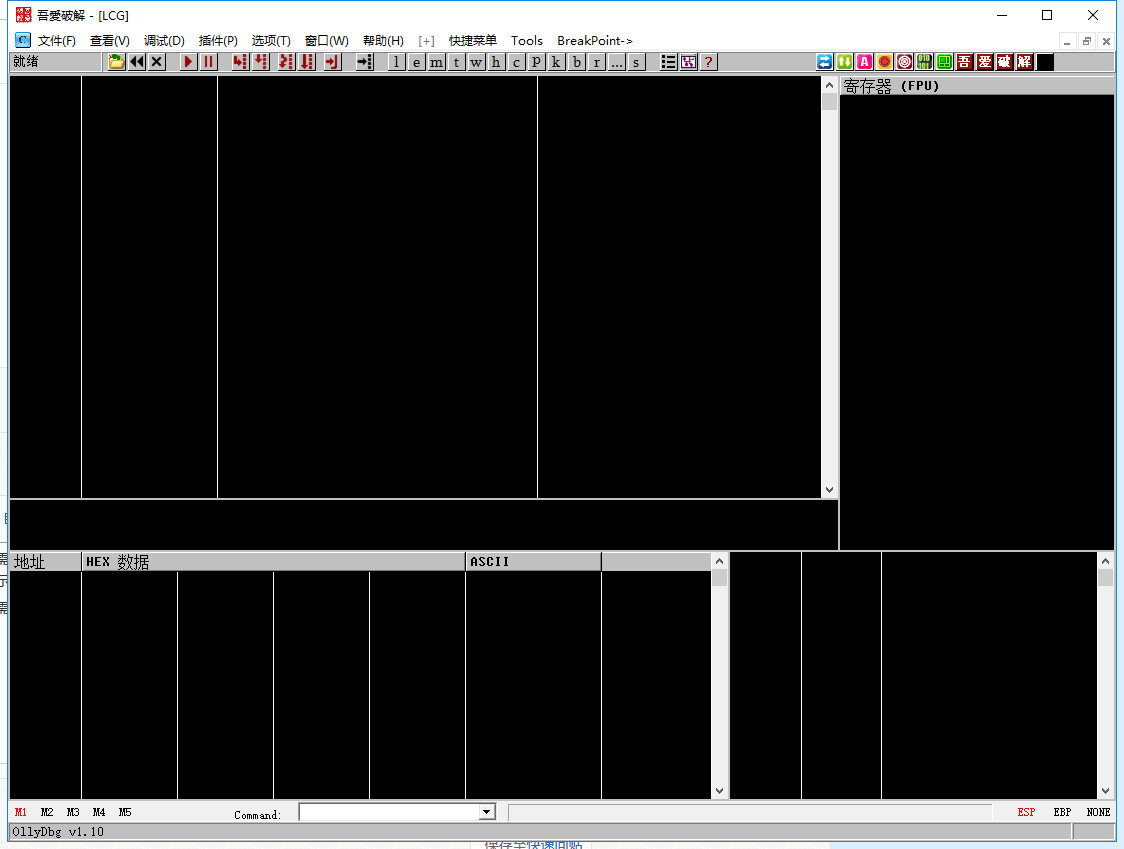The image size is (1124, 849).
Task: Click the Pause execution icon
Action: [x=208, y=62]
